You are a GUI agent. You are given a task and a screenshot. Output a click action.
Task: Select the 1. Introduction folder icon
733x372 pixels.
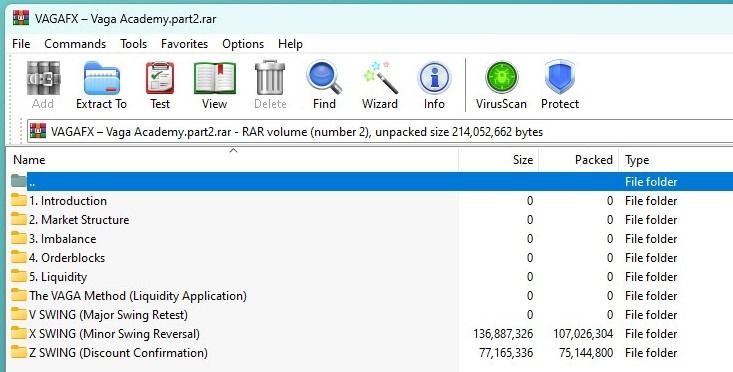tap(19, 200)
